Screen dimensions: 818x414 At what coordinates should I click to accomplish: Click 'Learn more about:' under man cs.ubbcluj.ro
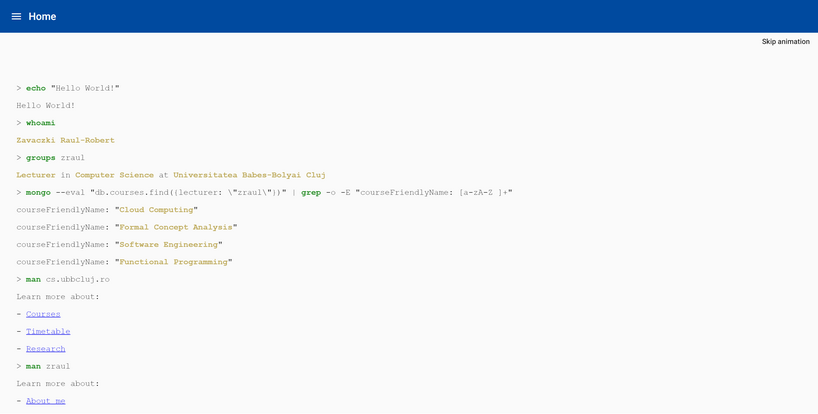click(x=58, y=297)
